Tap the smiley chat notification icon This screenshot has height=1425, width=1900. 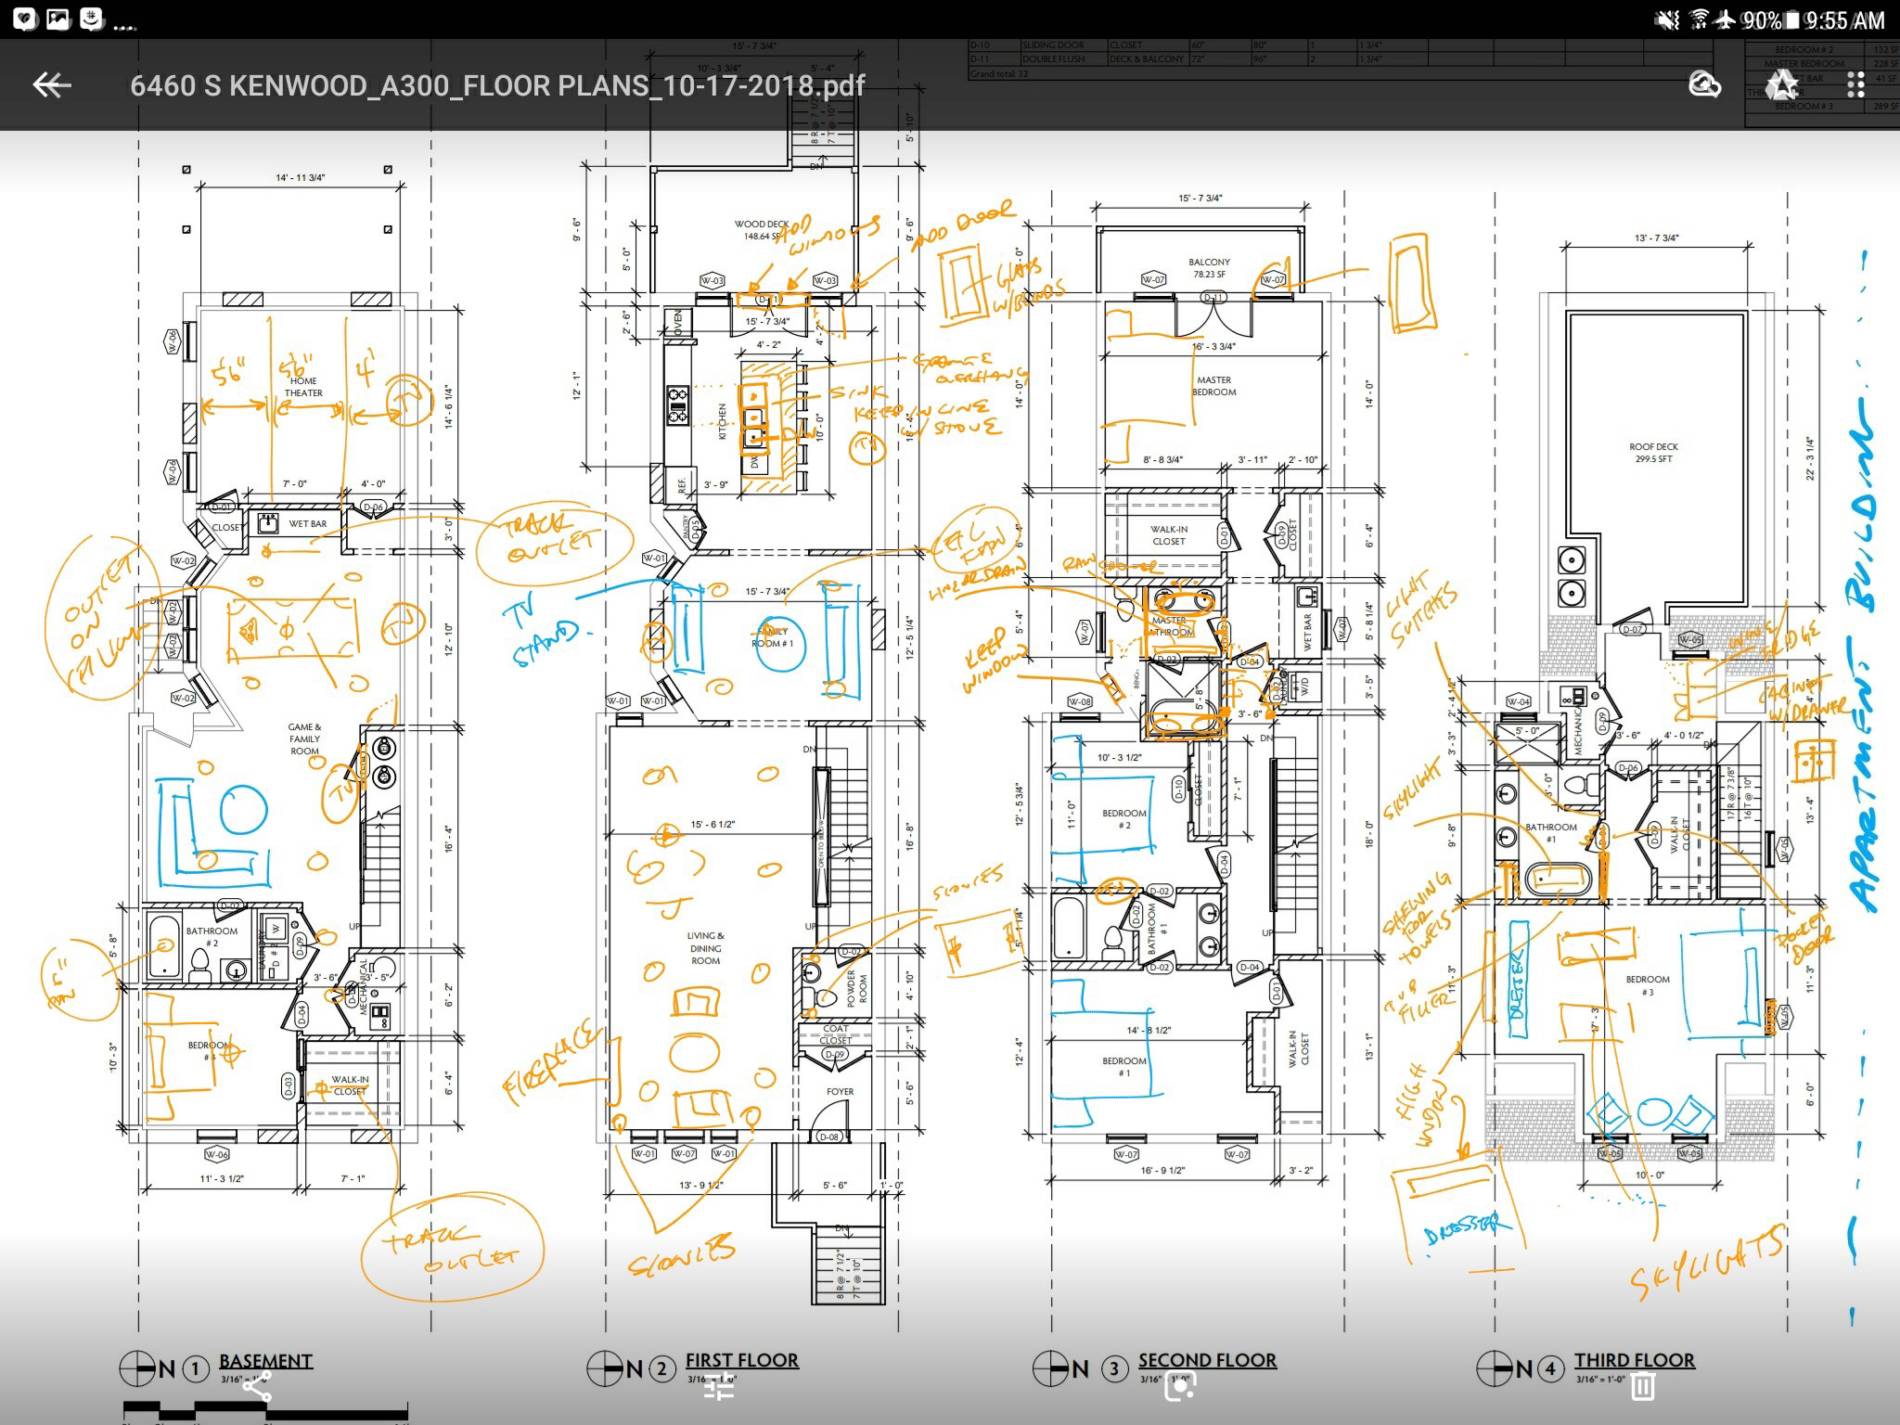pos(92,19)
